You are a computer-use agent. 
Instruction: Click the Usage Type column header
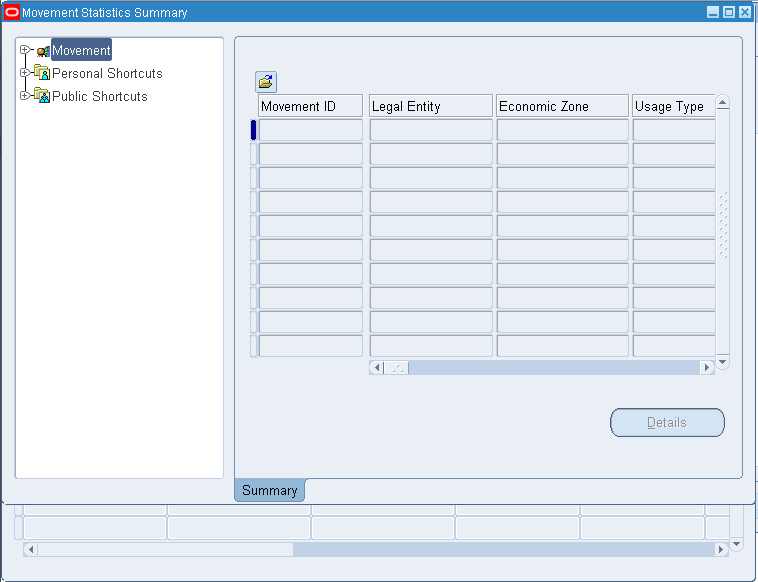coord(674,106)
